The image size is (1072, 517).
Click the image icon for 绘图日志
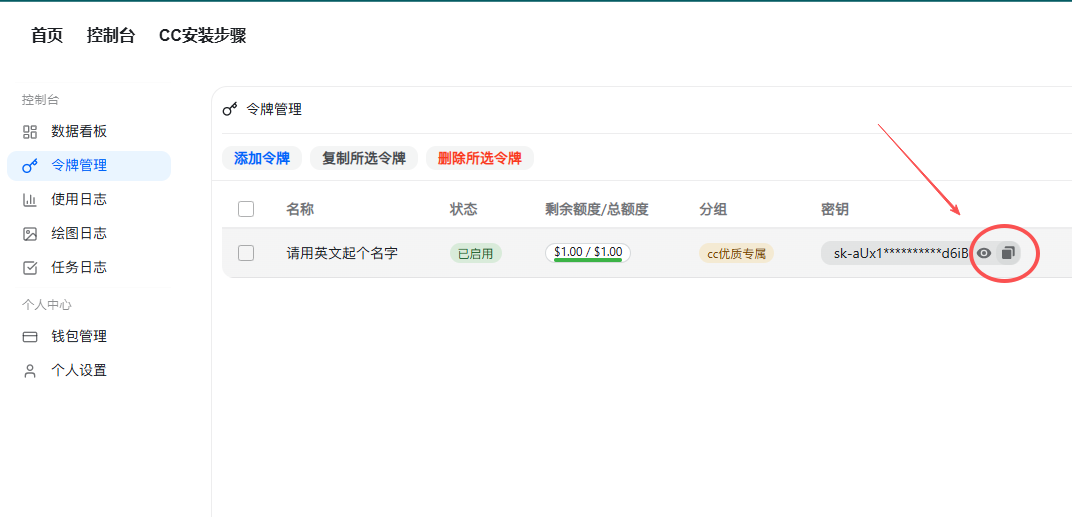(30, 234)
